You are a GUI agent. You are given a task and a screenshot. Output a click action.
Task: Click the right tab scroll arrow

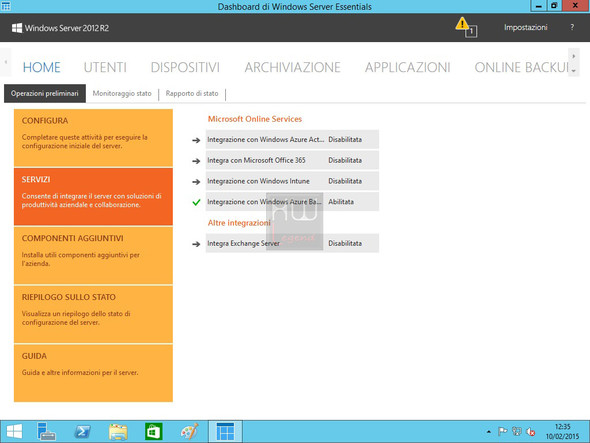tap(573, 56)
